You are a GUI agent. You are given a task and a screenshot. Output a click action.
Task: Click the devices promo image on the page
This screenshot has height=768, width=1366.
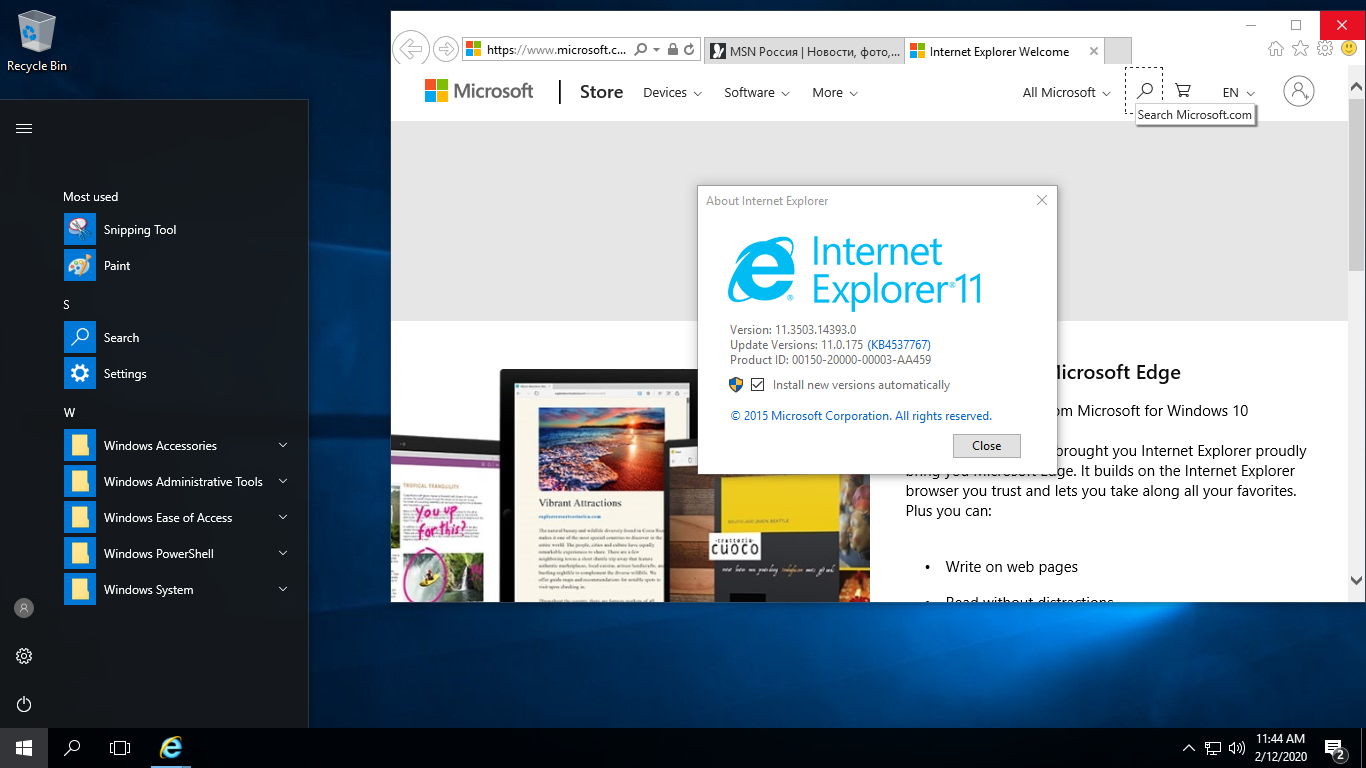coord(630,485)
